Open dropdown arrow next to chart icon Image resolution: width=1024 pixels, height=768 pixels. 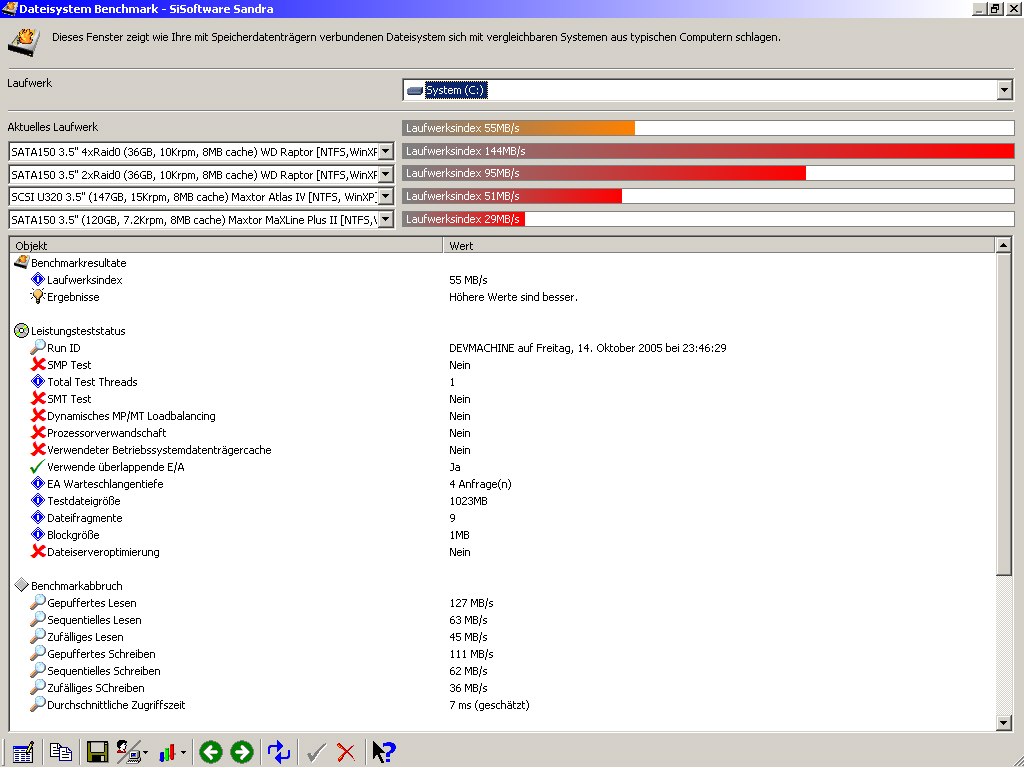(x=184, y=753)
